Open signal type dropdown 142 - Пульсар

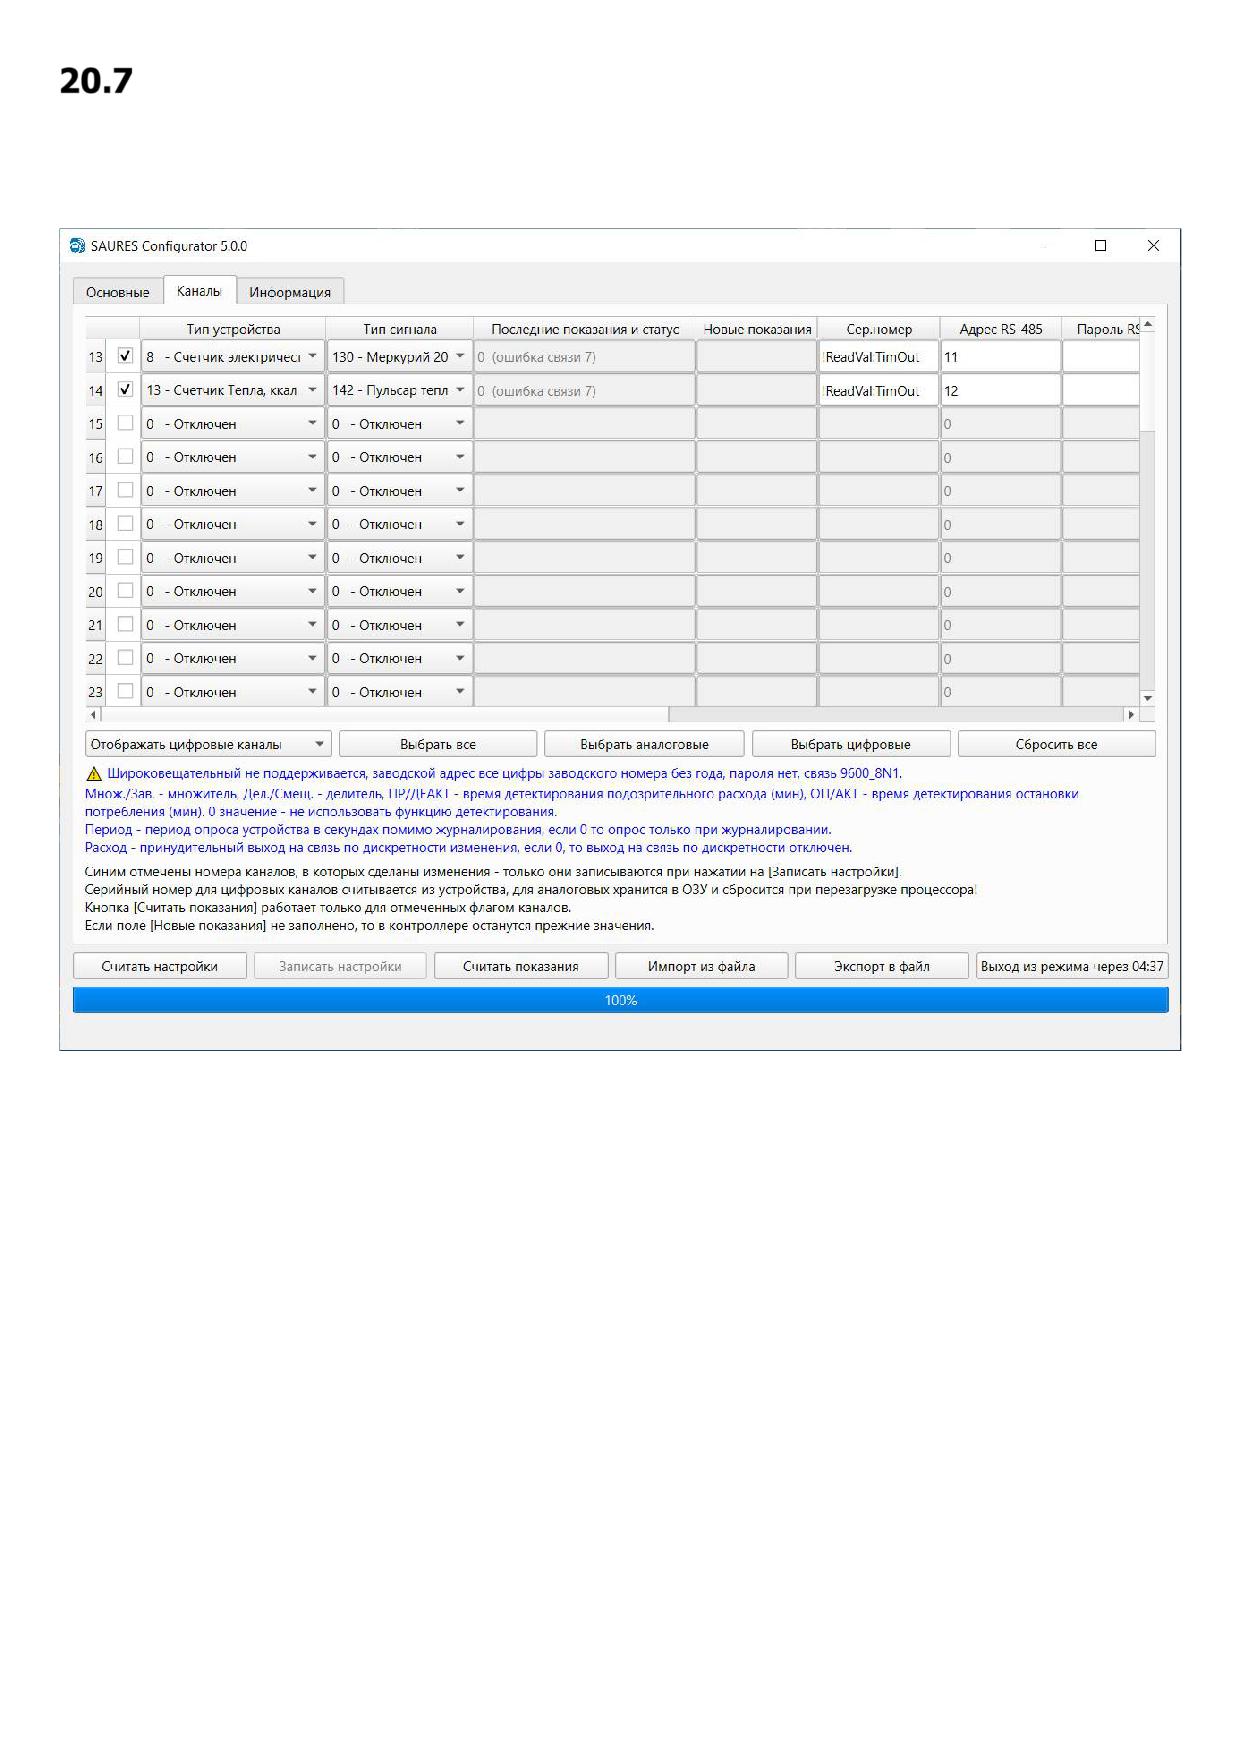(x=399, y=390)
